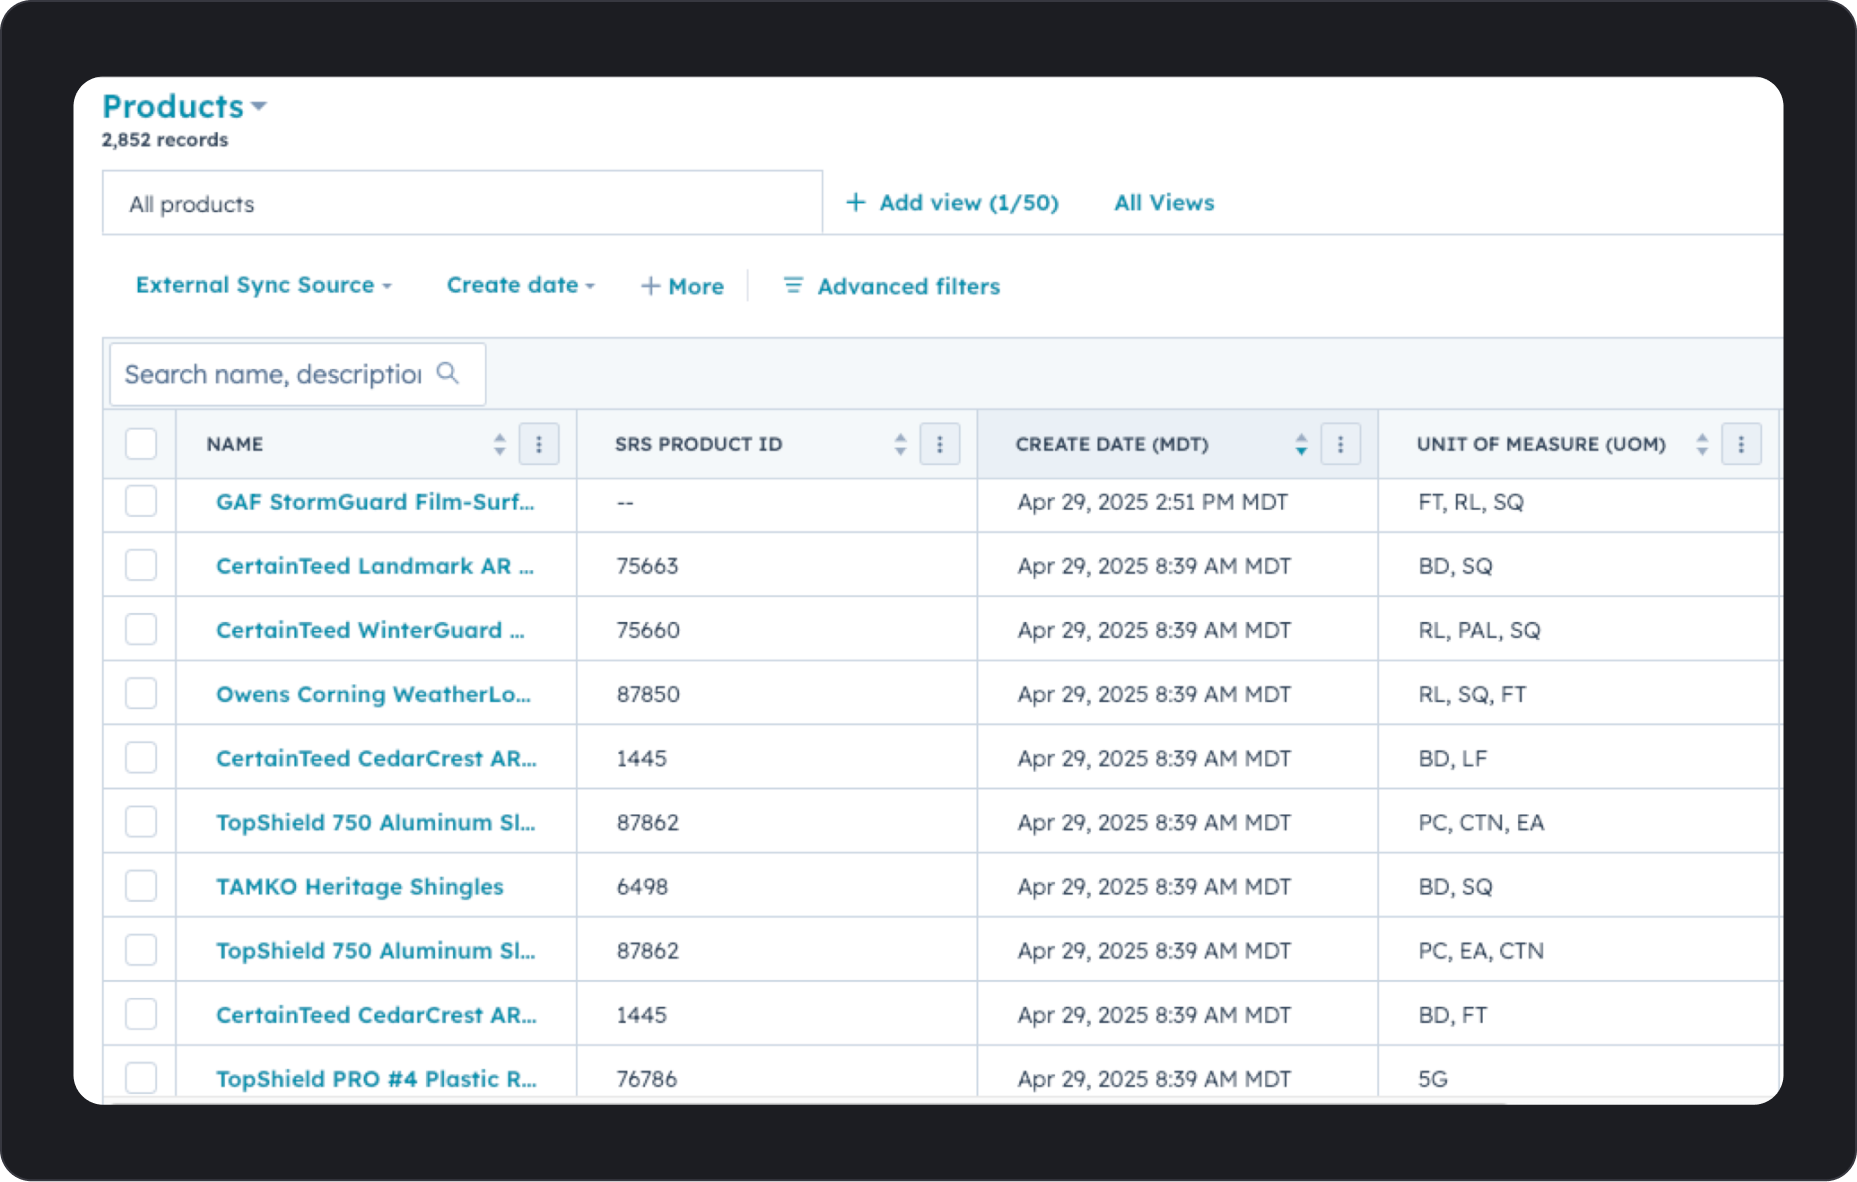Open All Views

click(x=1163, y=202)
